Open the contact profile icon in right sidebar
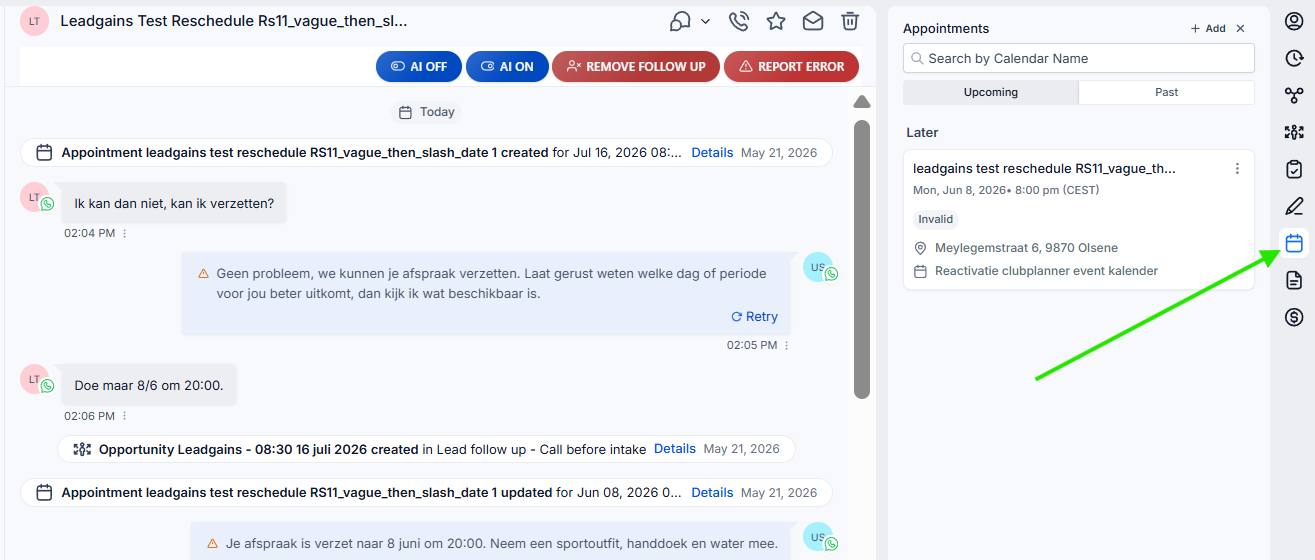This screenshot has height=560, width=1315. 1293,22
